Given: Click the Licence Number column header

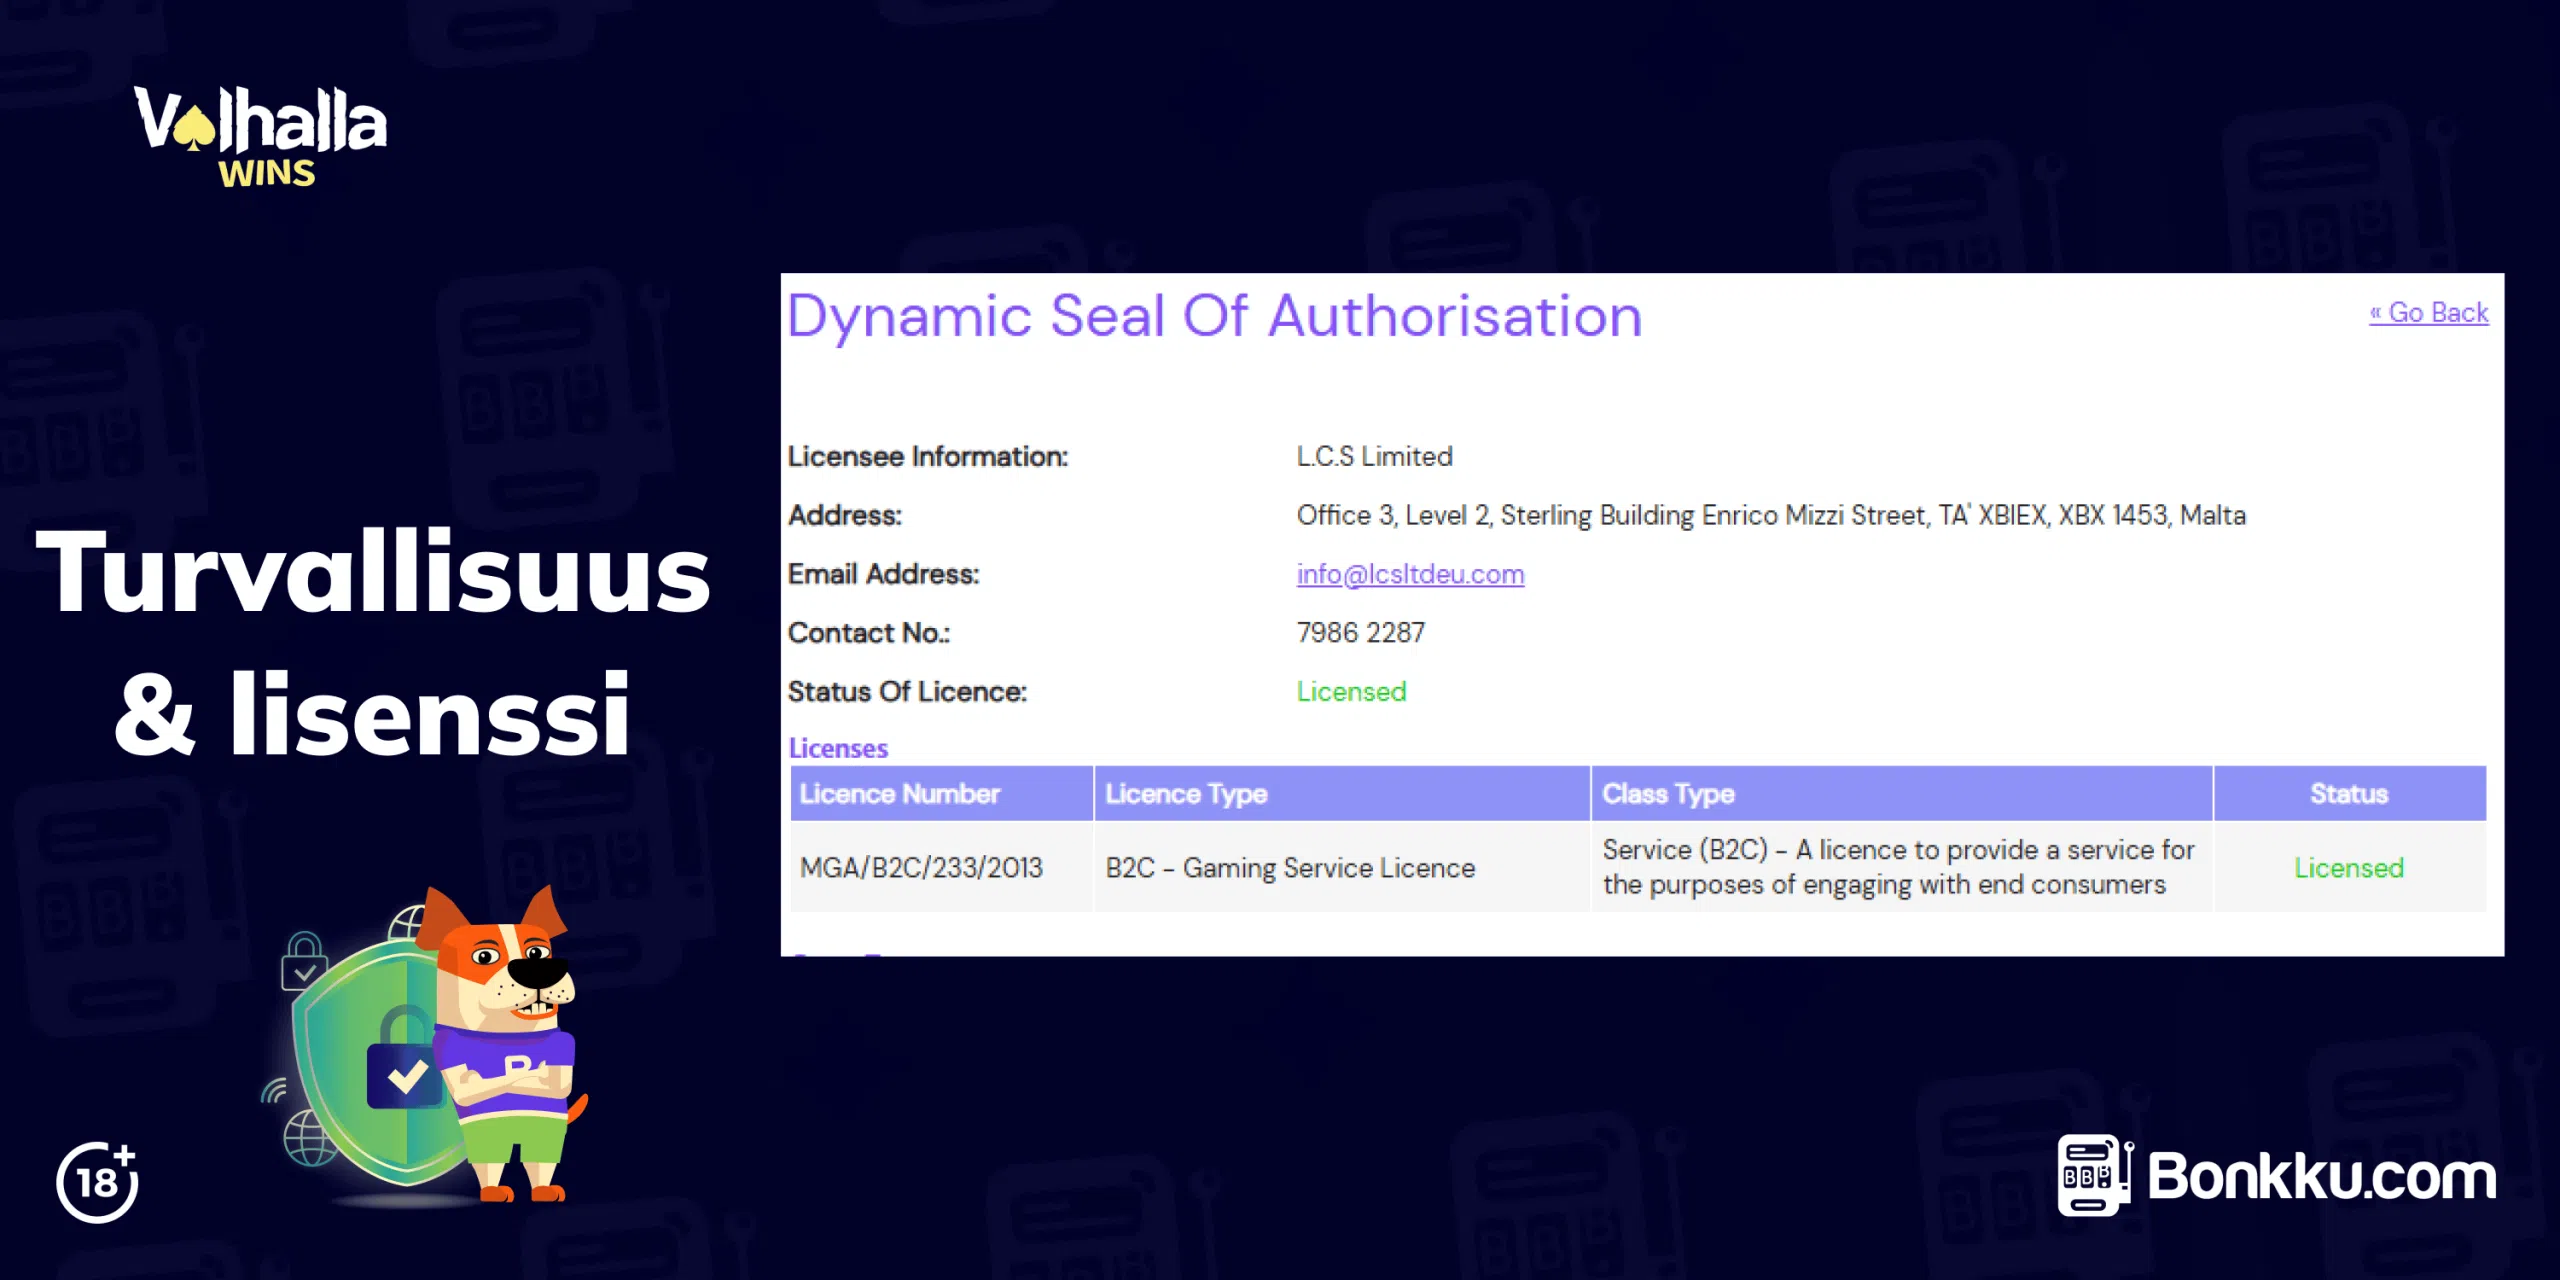Looking at the screenshot, I should coord(899,794).
